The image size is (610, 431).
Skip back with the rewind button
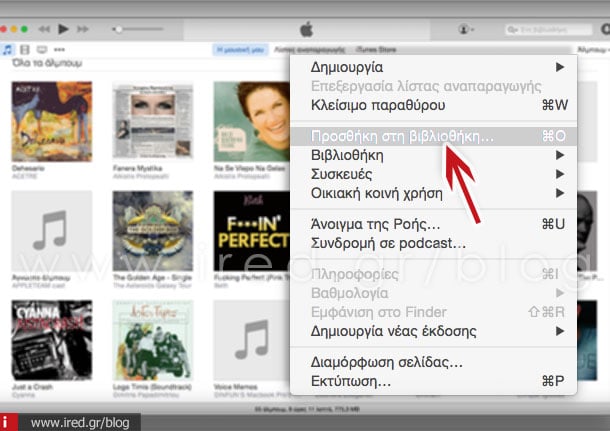coord(44,29)
